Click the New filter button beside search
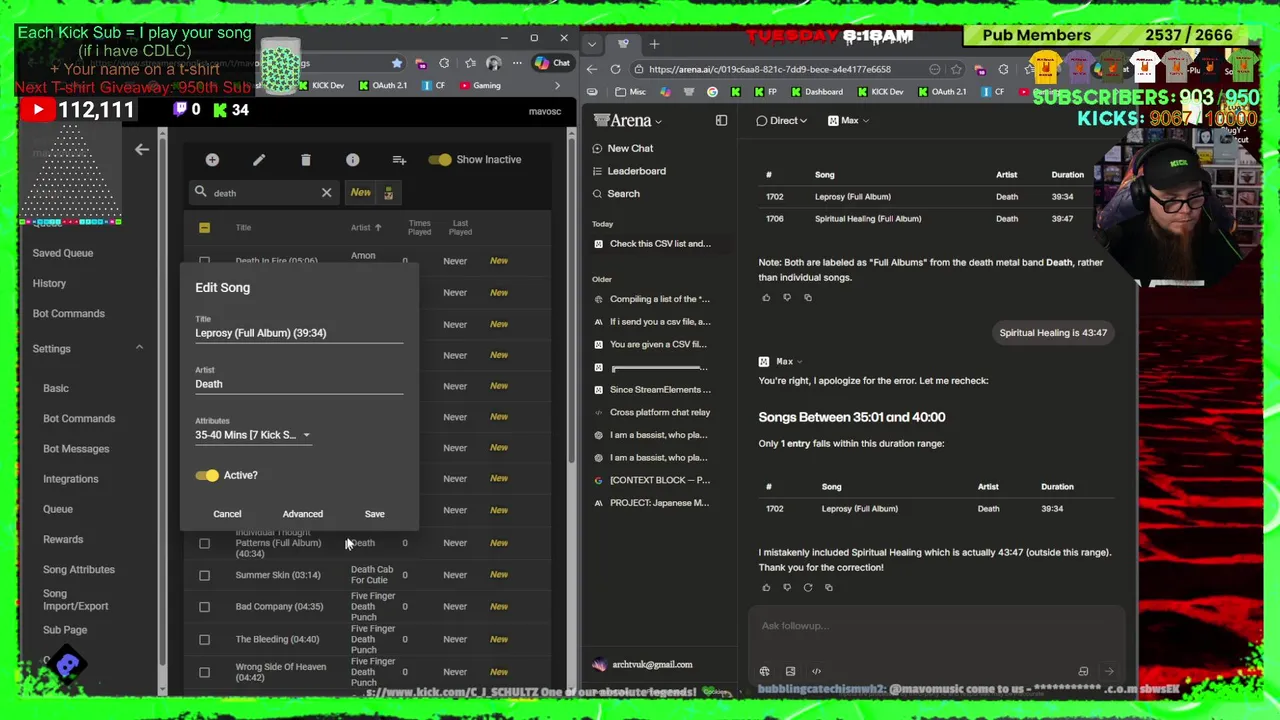Image resolution: width=1280 pixels, height=720 pixels. click(x=360, y=193)
